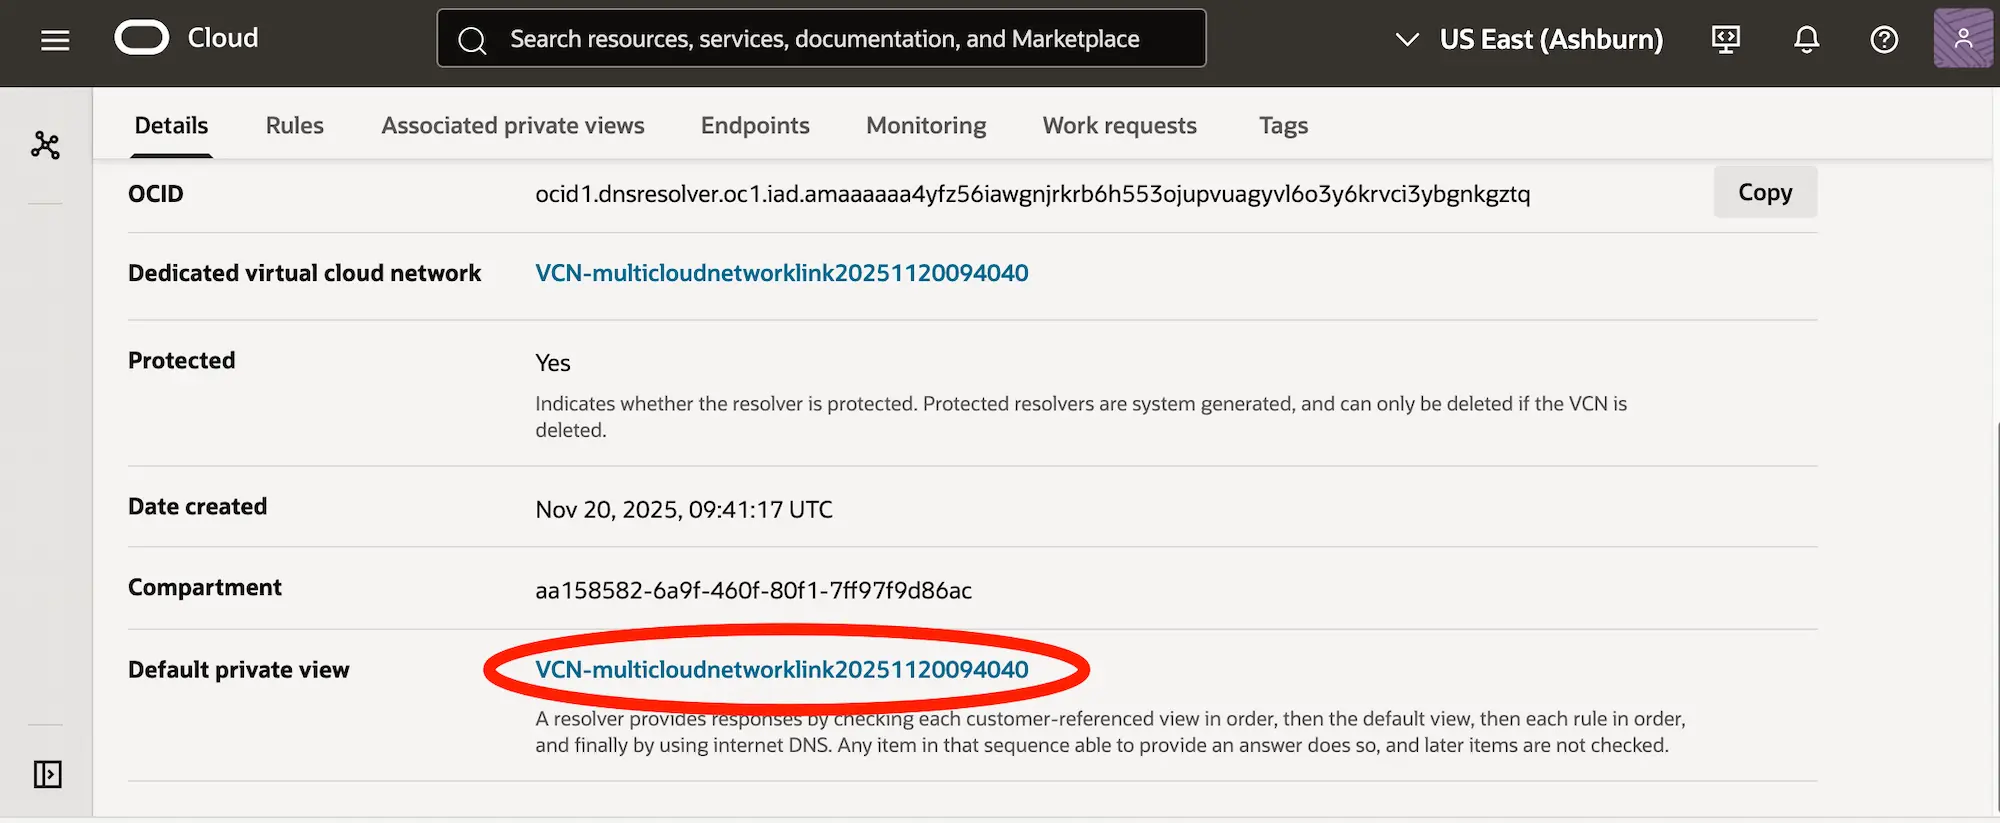2000x823 pixels.
Task: Click the Compartment label
Action: (x=204, y=588)
